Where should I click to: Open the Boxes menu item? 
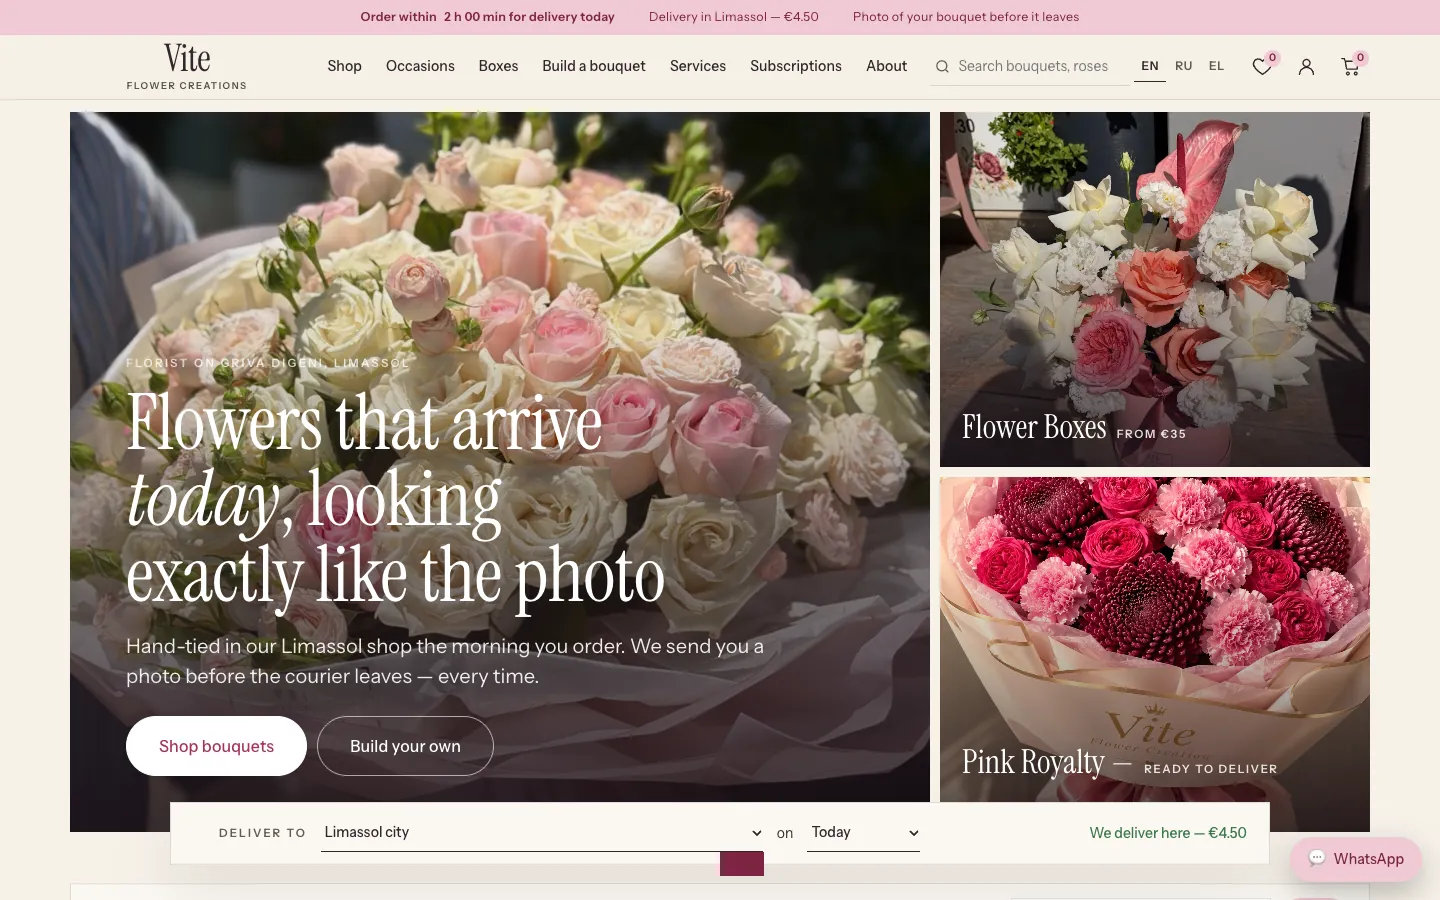tap(498, 66)
